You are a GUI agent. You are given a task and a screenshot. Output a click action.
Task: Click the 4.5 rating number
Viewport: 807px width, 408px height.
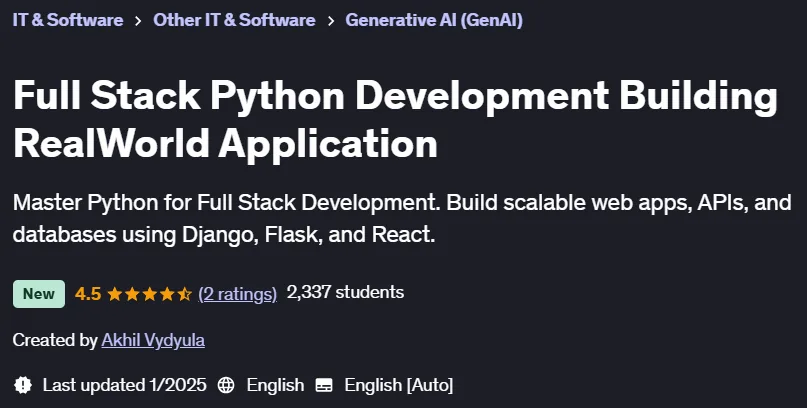[88, 294]
